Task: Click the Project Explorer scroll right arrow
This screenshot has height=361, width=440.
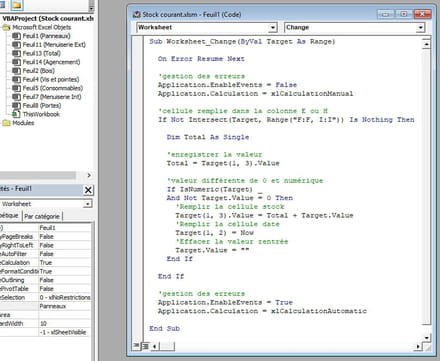Action: click(89, 175)
